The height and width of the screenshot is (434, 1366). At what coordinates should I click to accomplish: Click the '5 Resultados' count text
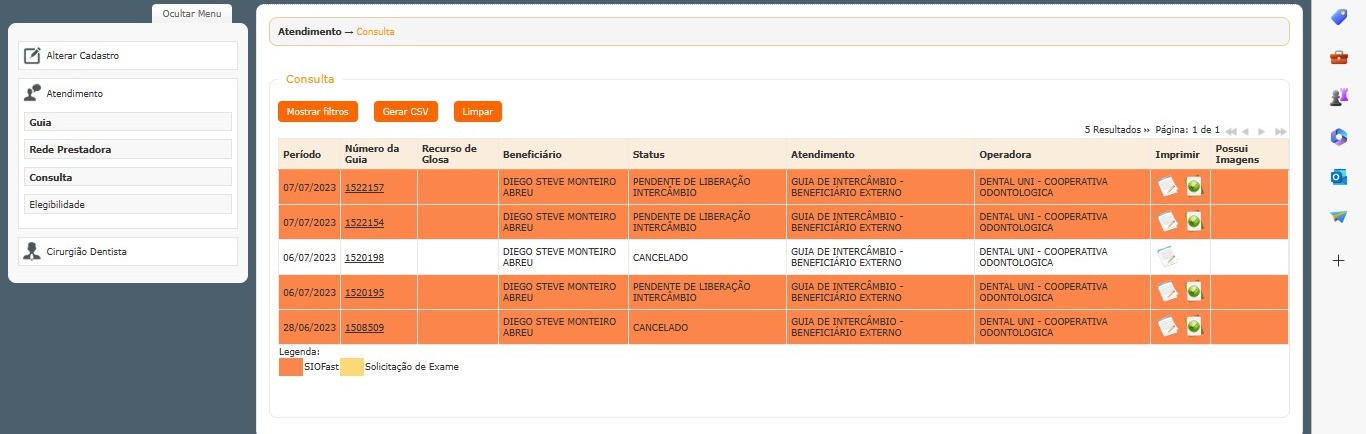tap(1112, 130)
